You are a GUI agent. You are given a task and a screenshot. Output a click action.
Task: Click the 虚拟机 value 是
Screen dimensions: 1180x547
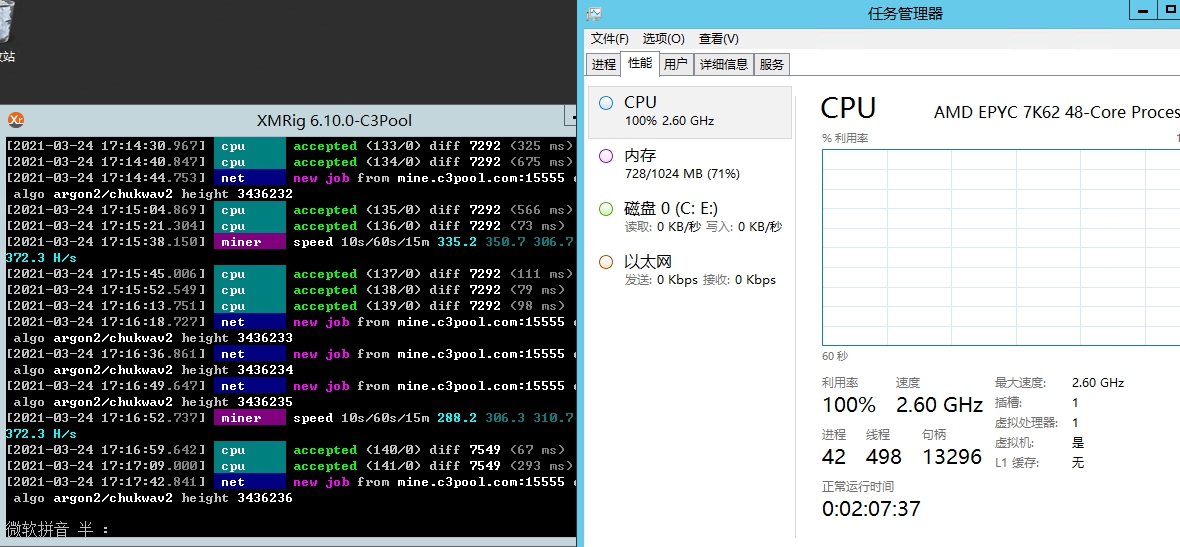coord(1078,442)
